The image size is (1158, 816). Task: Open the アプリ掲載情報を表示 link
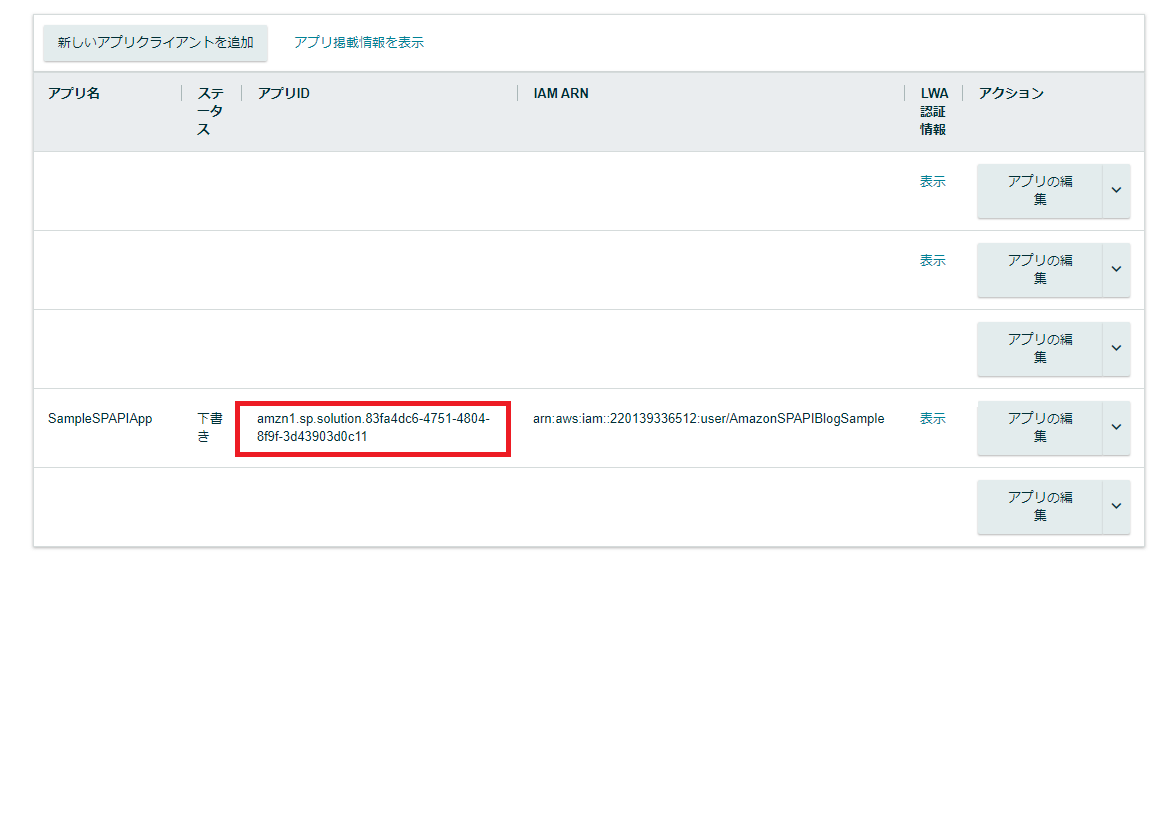tap(359, 43)
